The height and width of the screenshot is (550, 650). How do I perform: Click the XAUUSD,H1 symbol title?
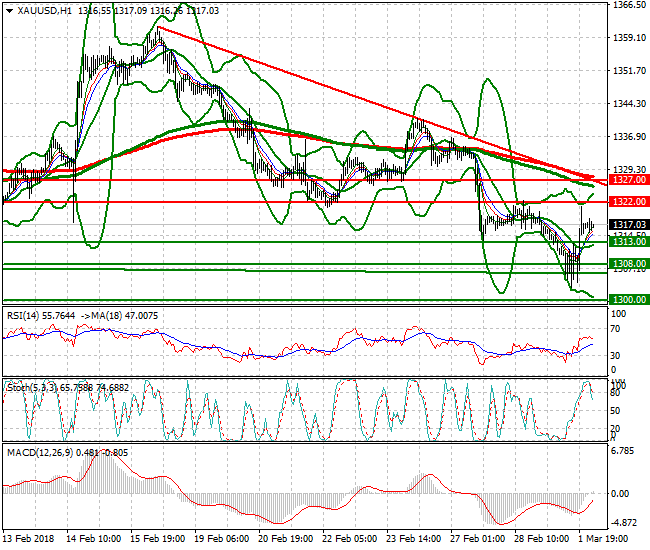[x=45, y=11]
